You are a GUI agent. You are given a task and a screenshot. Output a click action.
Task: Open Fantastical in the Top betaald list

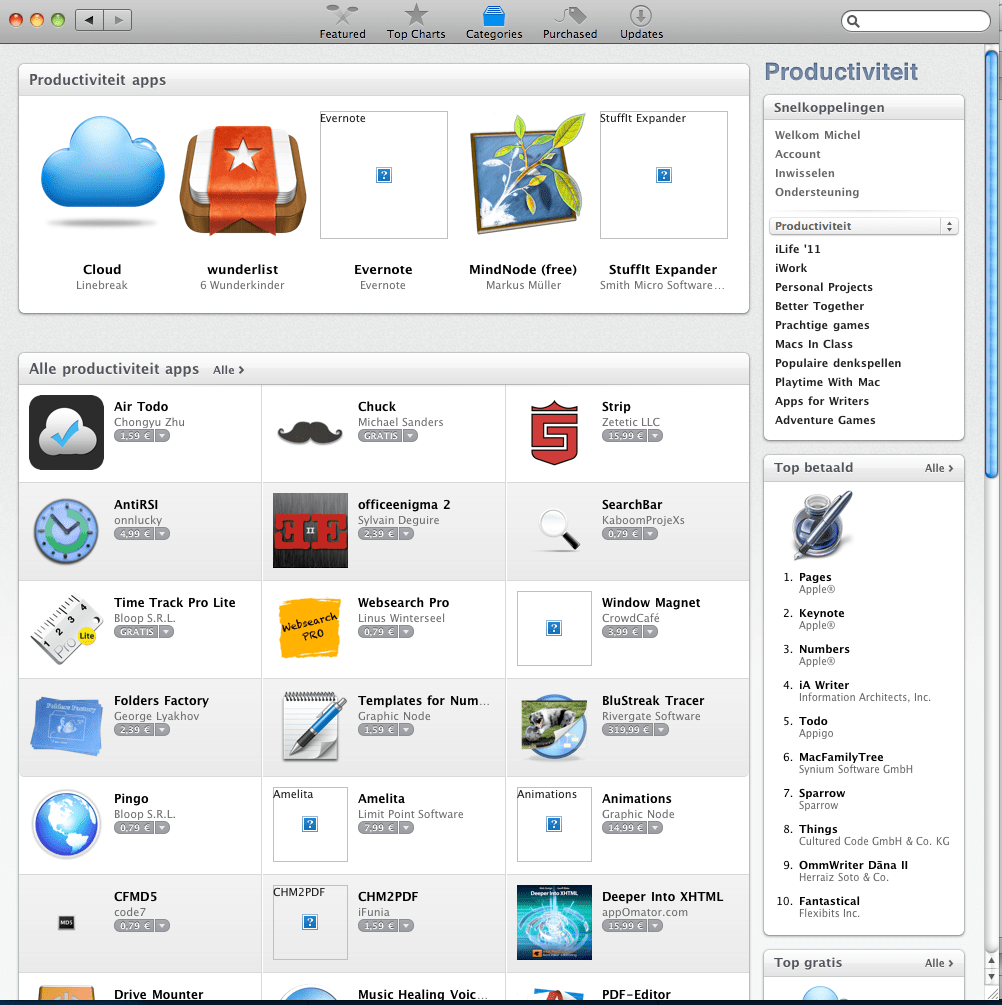[829, 901]
